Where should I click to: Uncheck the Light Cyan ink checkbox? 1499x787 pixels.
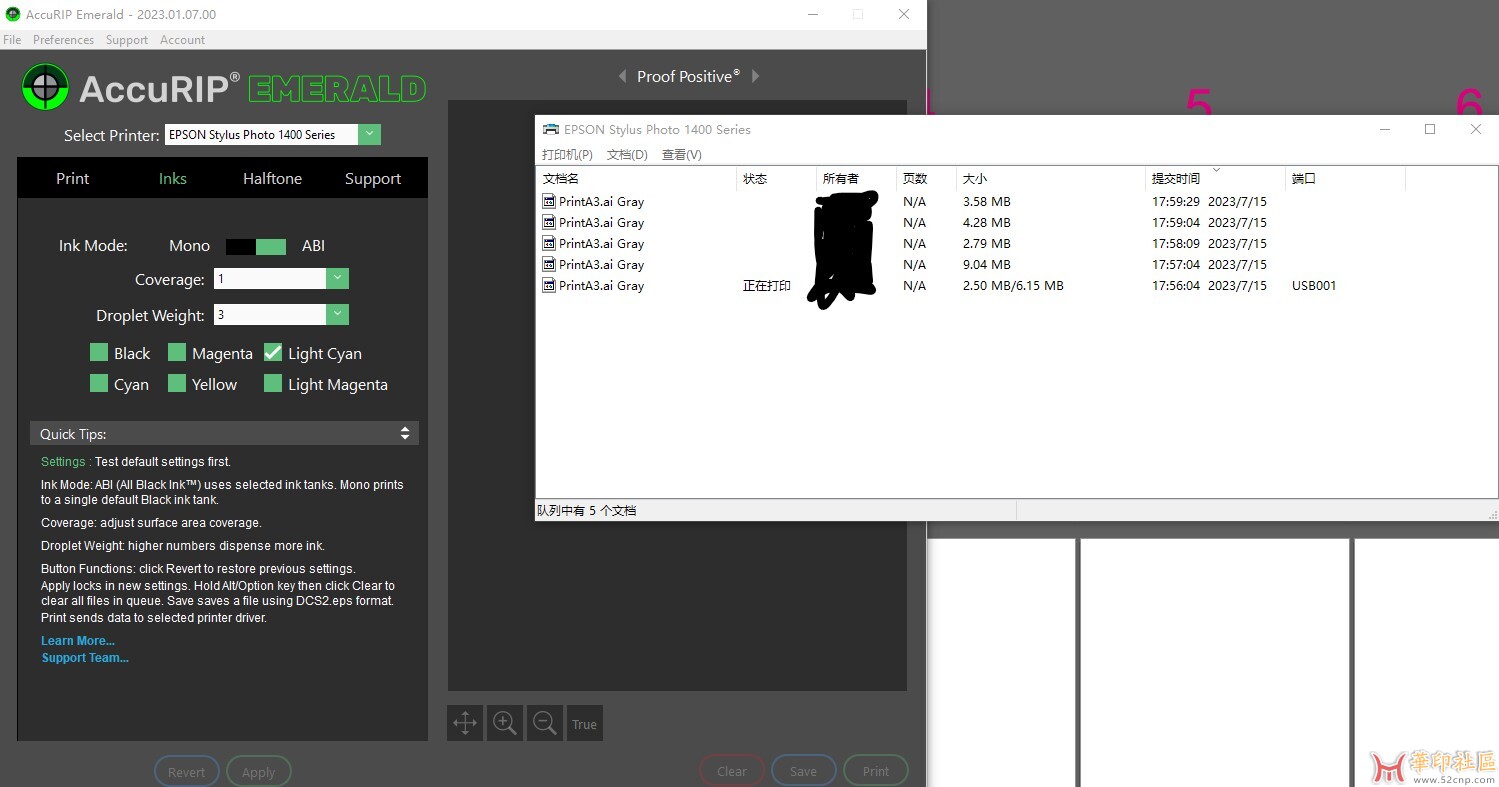273,352
